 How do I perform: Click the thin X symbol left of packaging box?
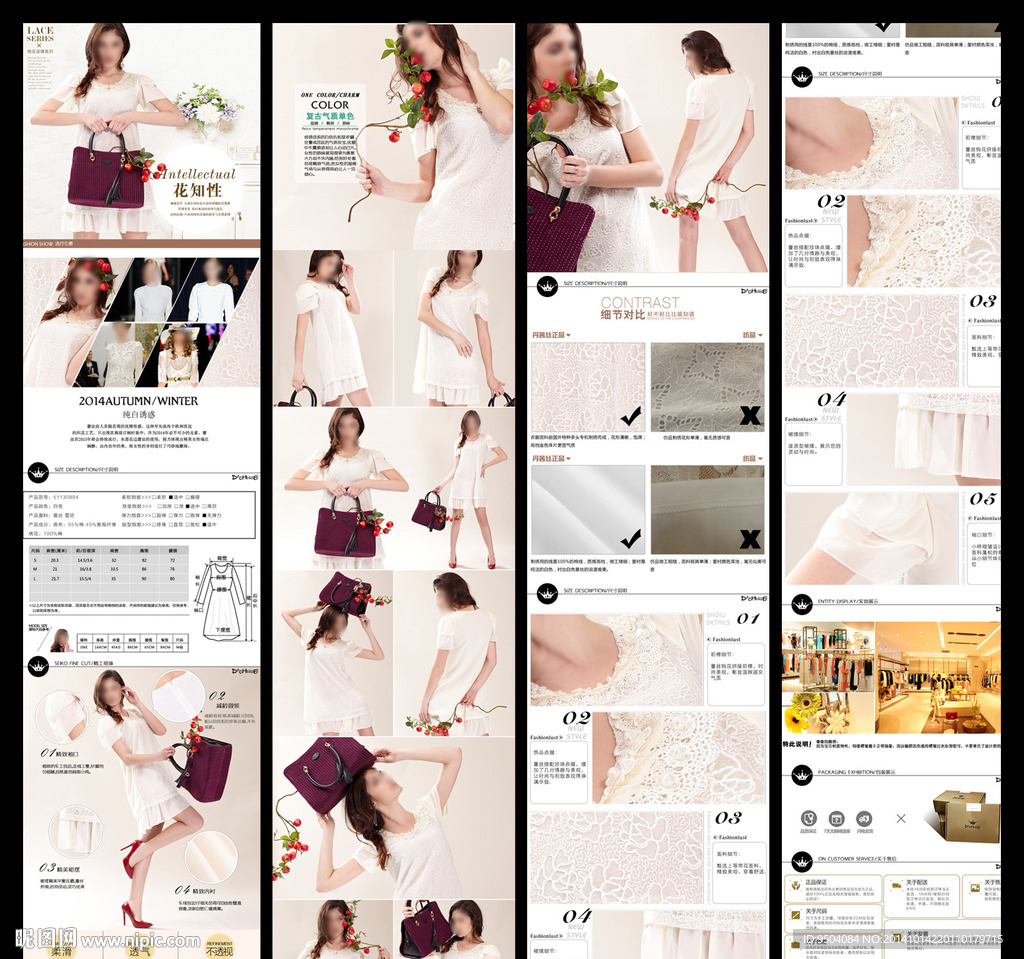(x=901, y=819)
